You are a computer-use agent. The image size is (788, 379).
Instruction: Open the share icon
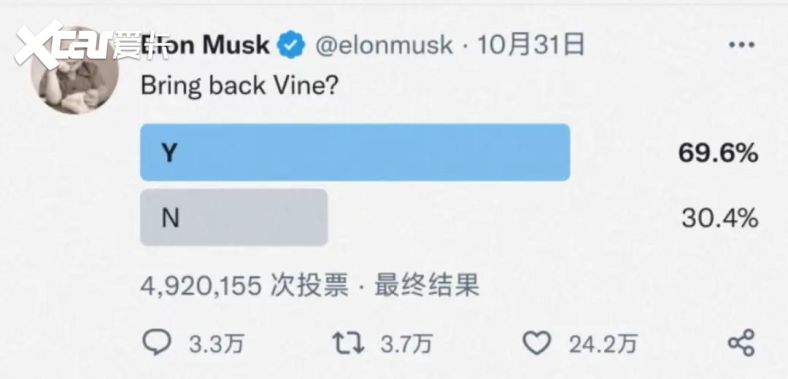click(741, 343)
